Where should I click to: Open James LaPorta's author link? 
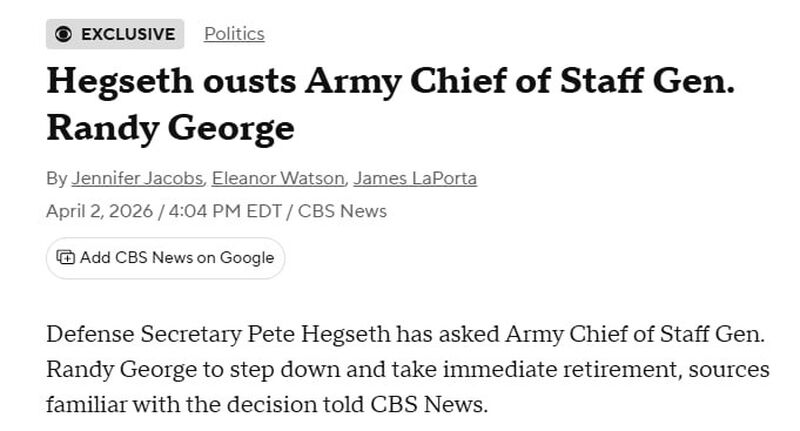click(x=415, y=179)
